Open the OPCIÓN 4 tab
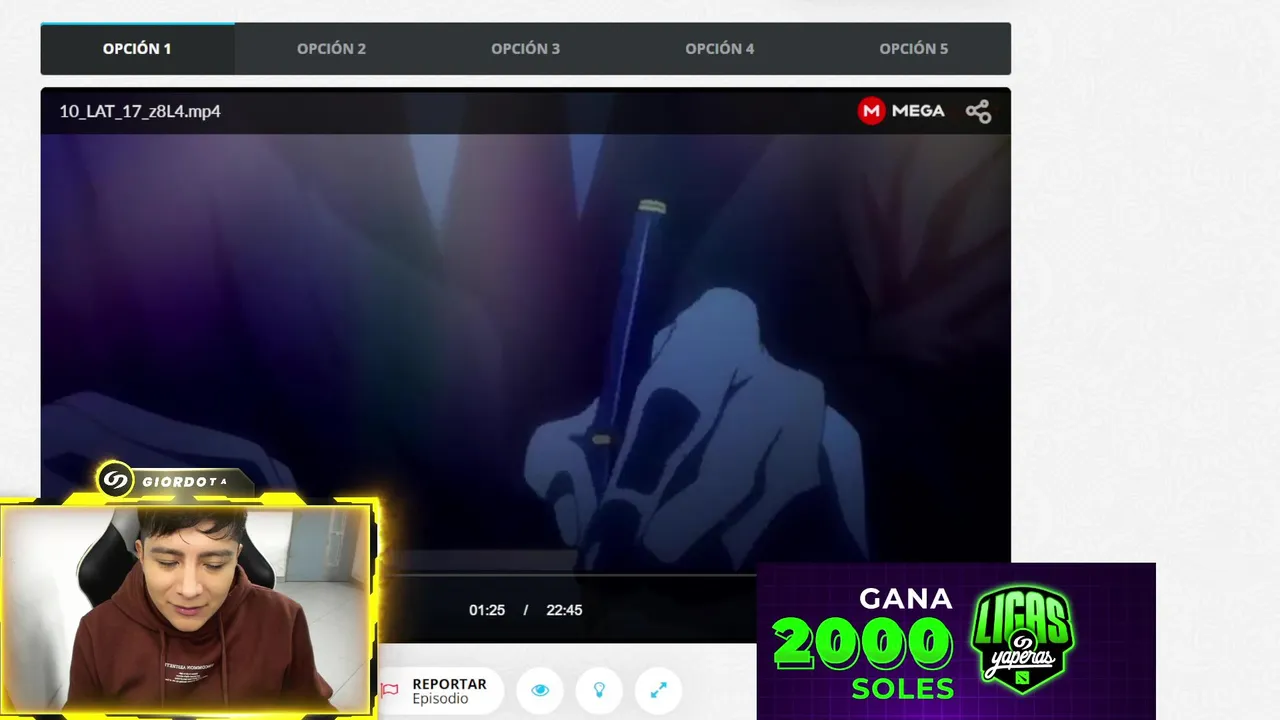1280x720 pixels. tap(719, 48)
